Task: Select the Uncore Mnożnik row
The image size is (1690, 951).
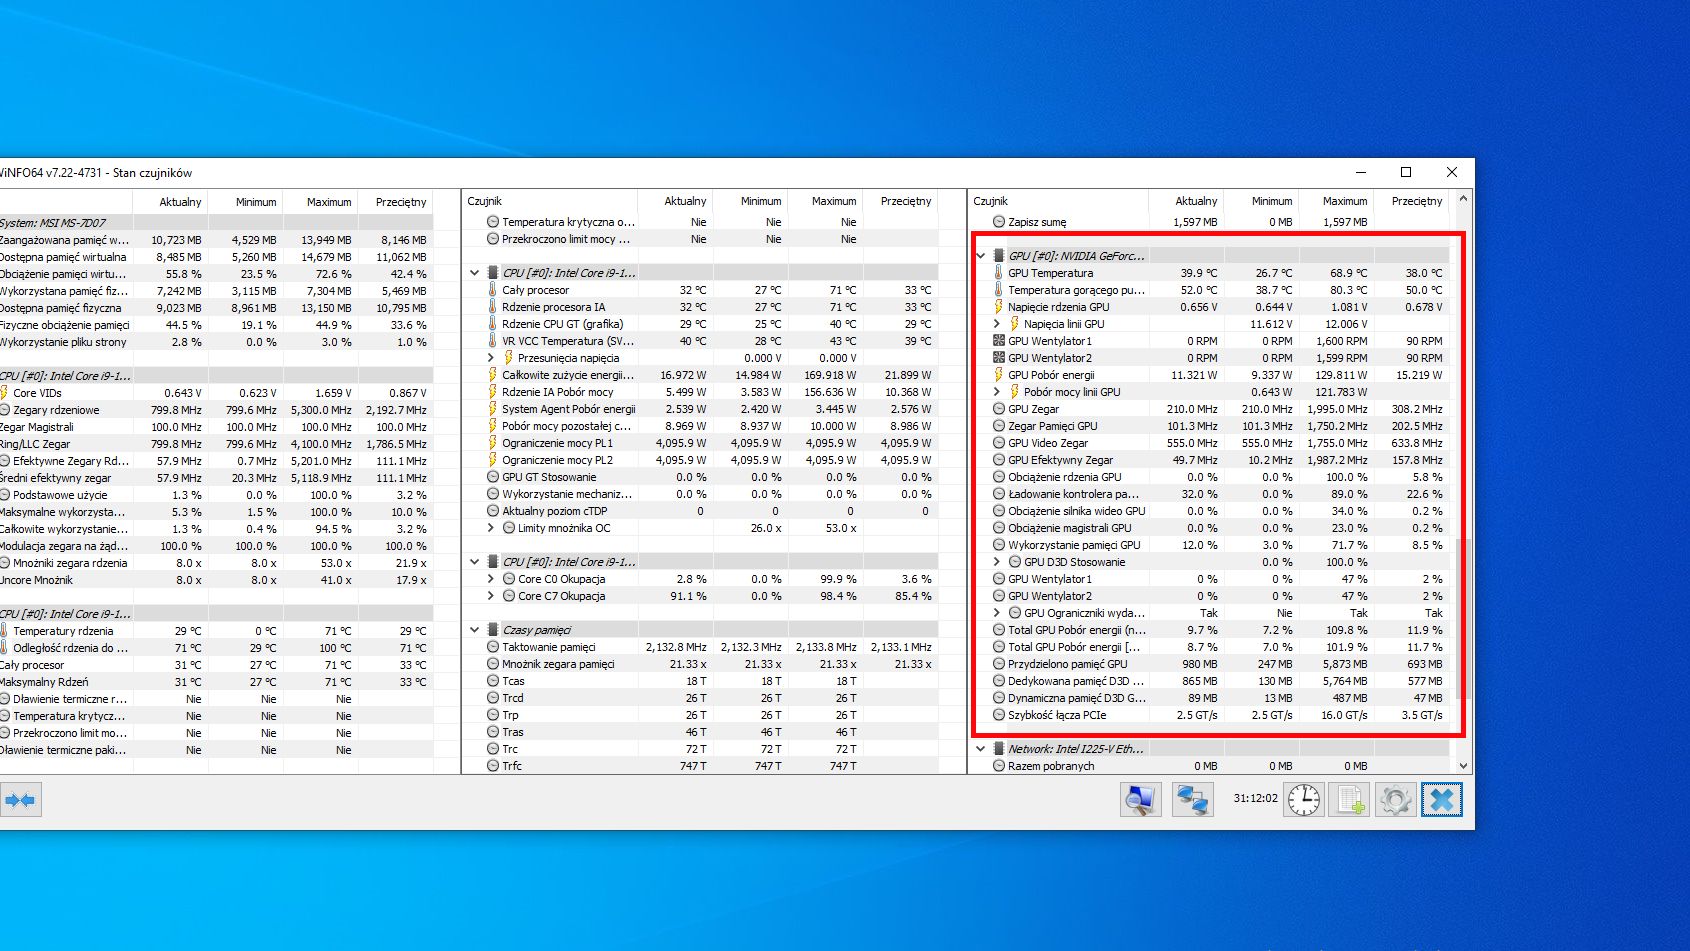Action: tap(216, 580)
